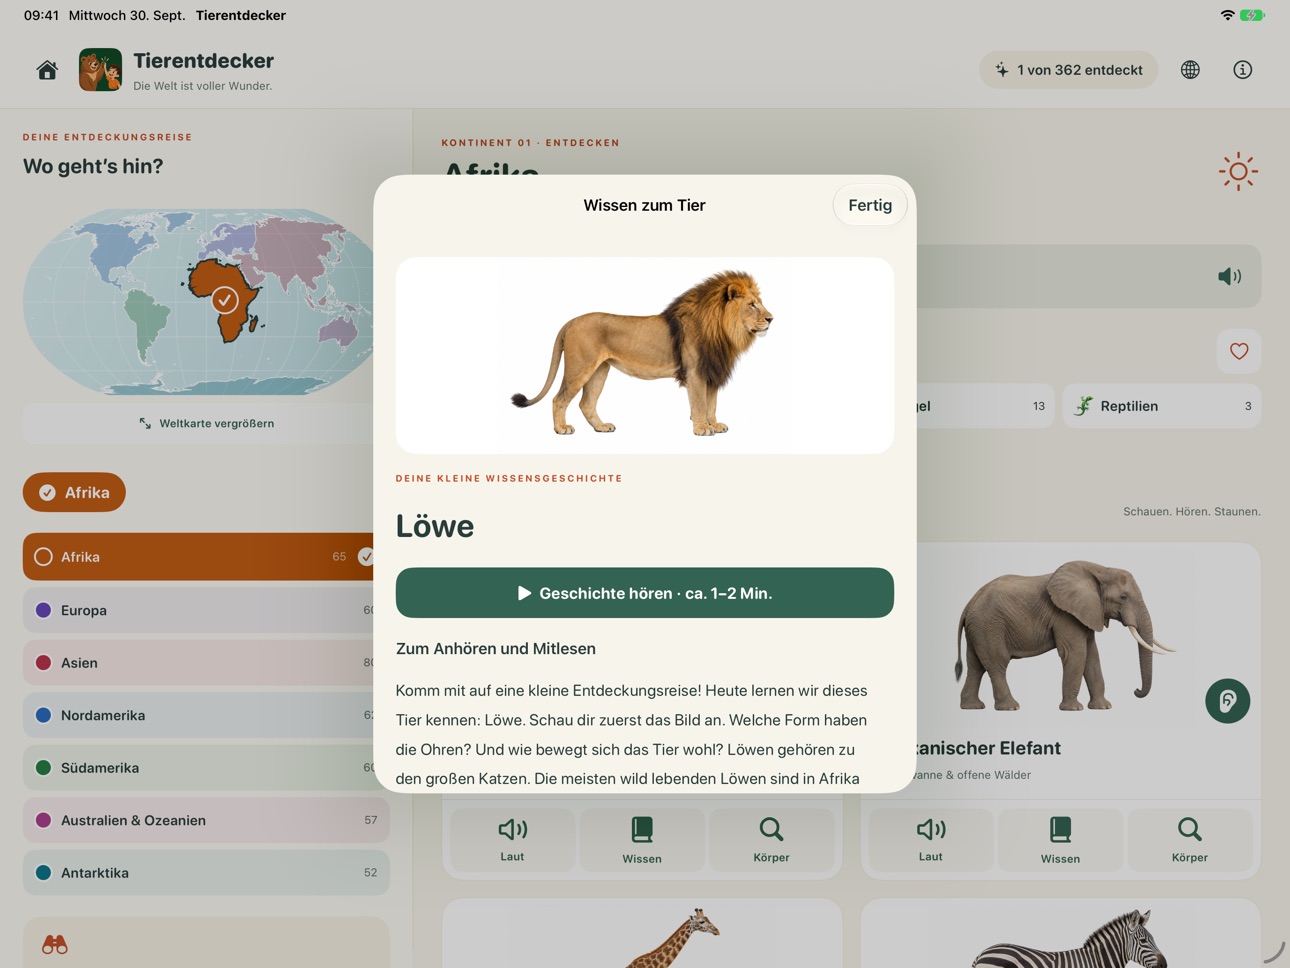Tap the battery icon in the status bar

pos(1253,15)
